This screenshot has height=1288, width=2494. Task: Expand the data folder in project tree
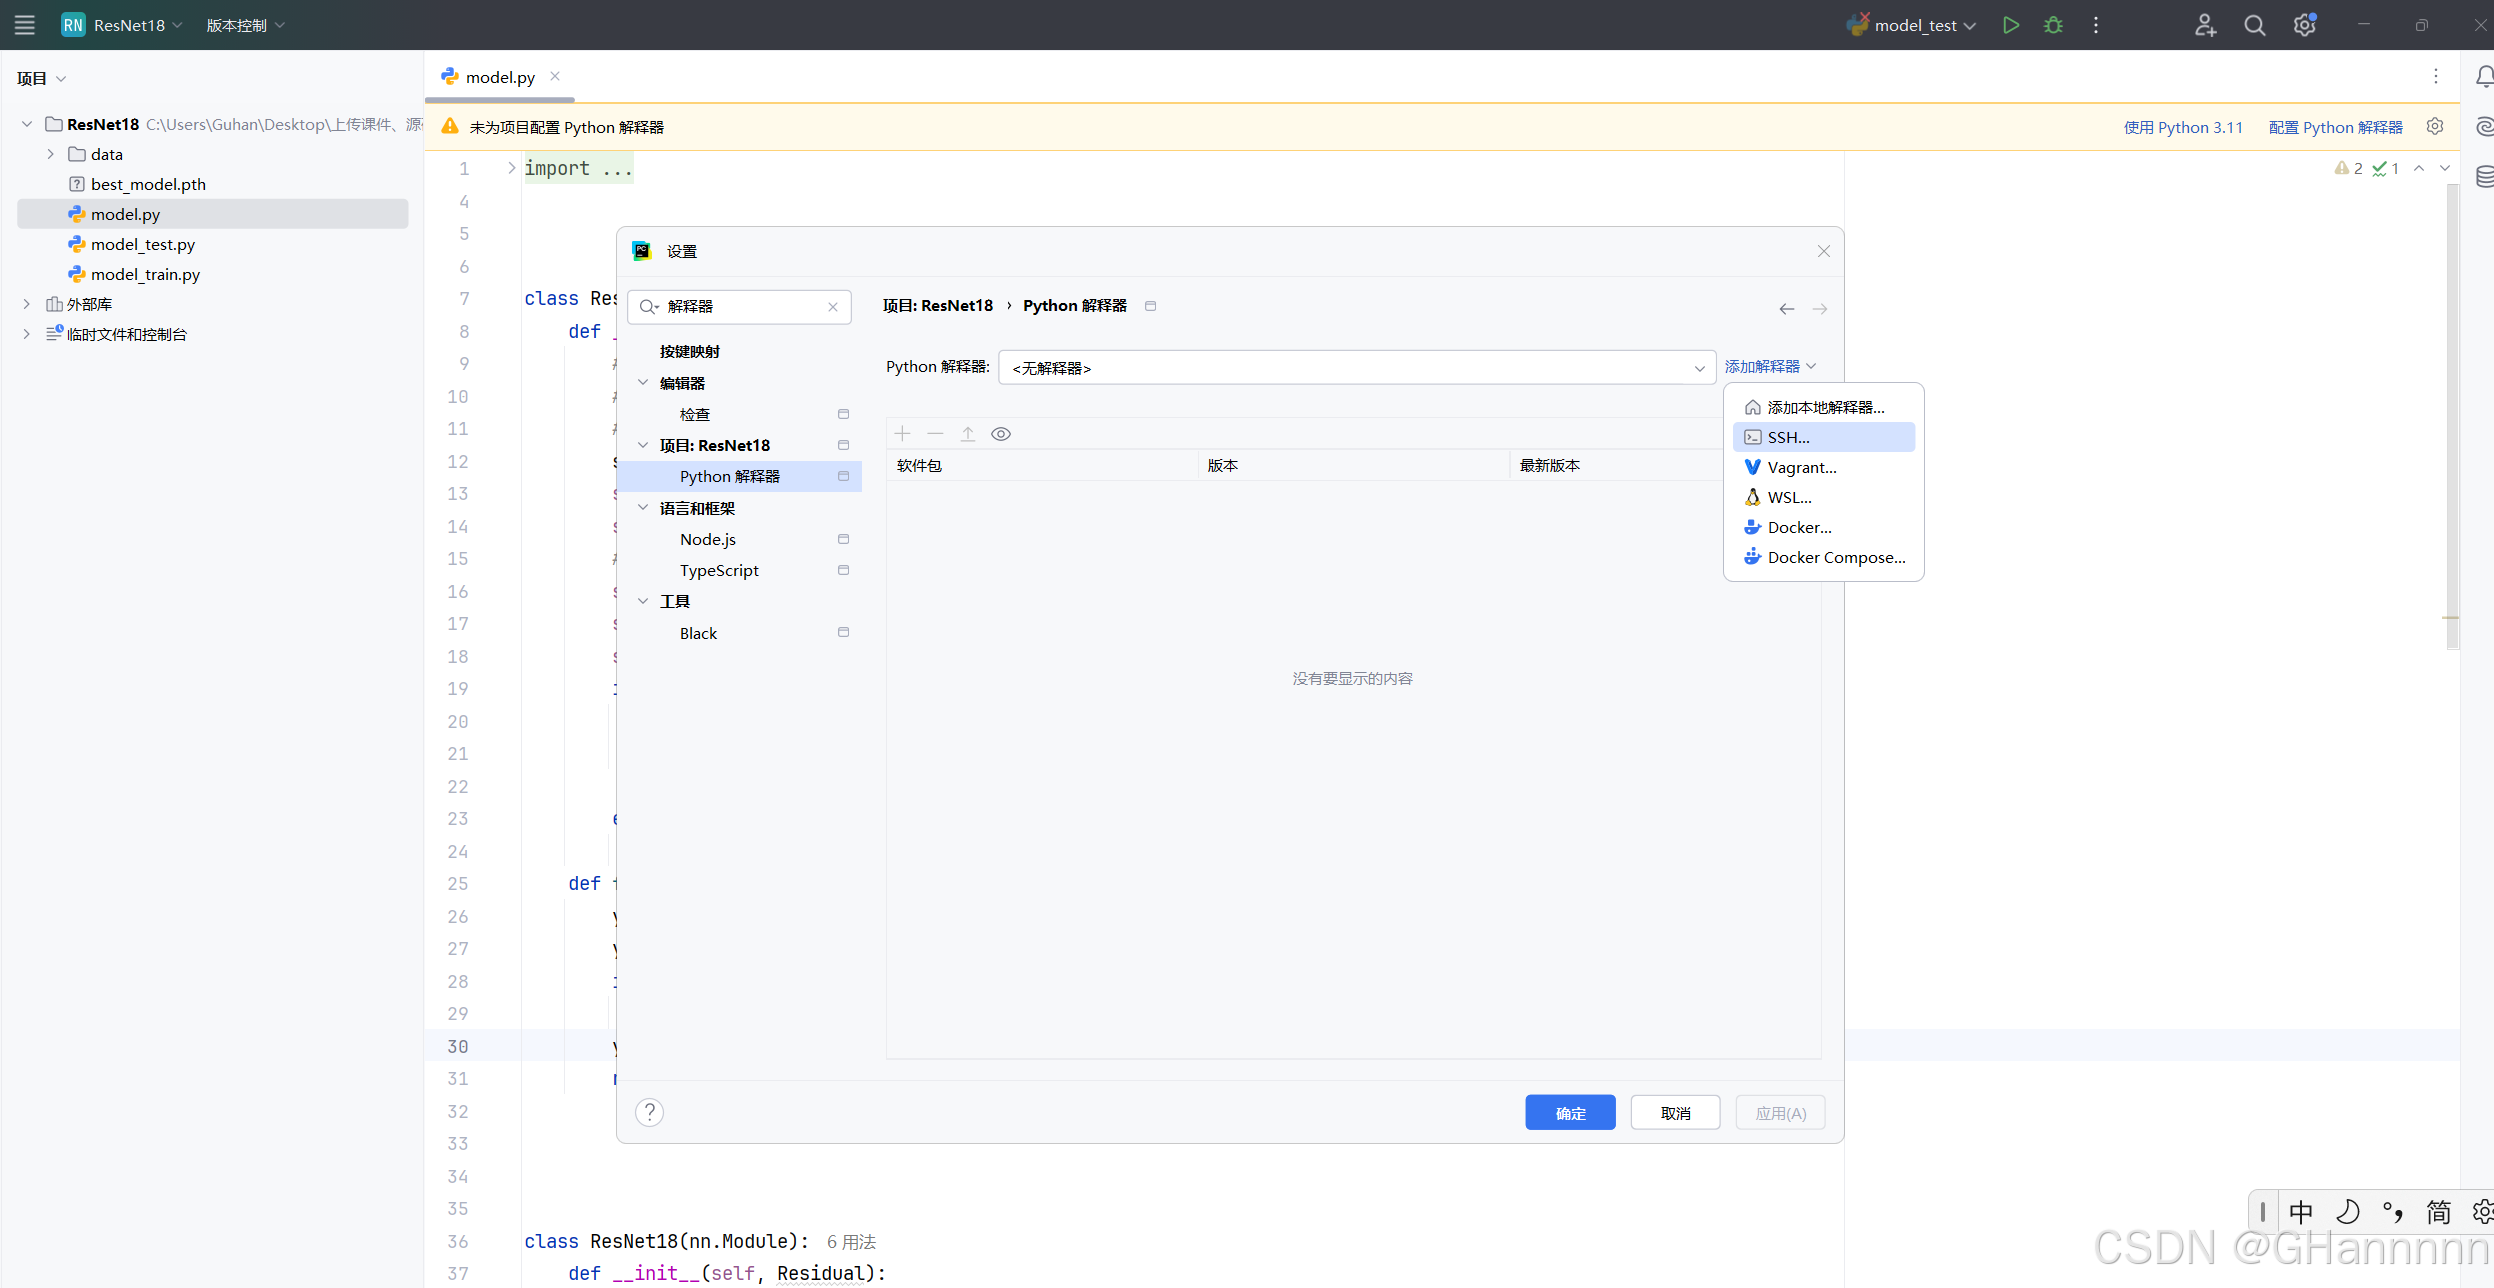tap(50, 153)
